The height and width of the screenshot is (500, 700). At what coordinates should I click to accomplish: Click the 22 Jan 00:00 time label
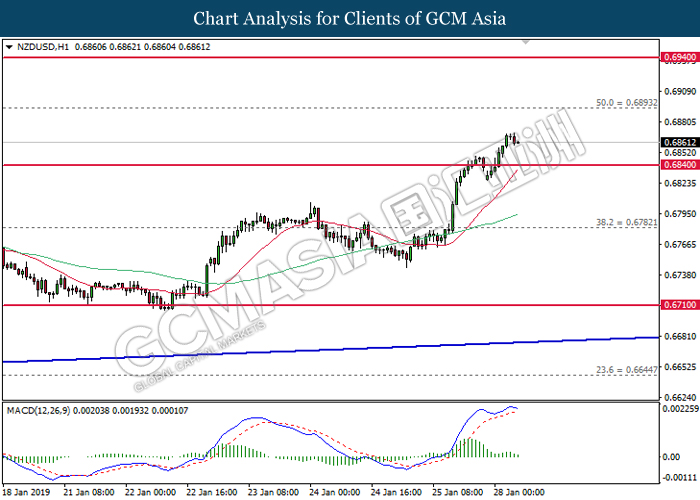pyautogui.click(x=150, y=492)
